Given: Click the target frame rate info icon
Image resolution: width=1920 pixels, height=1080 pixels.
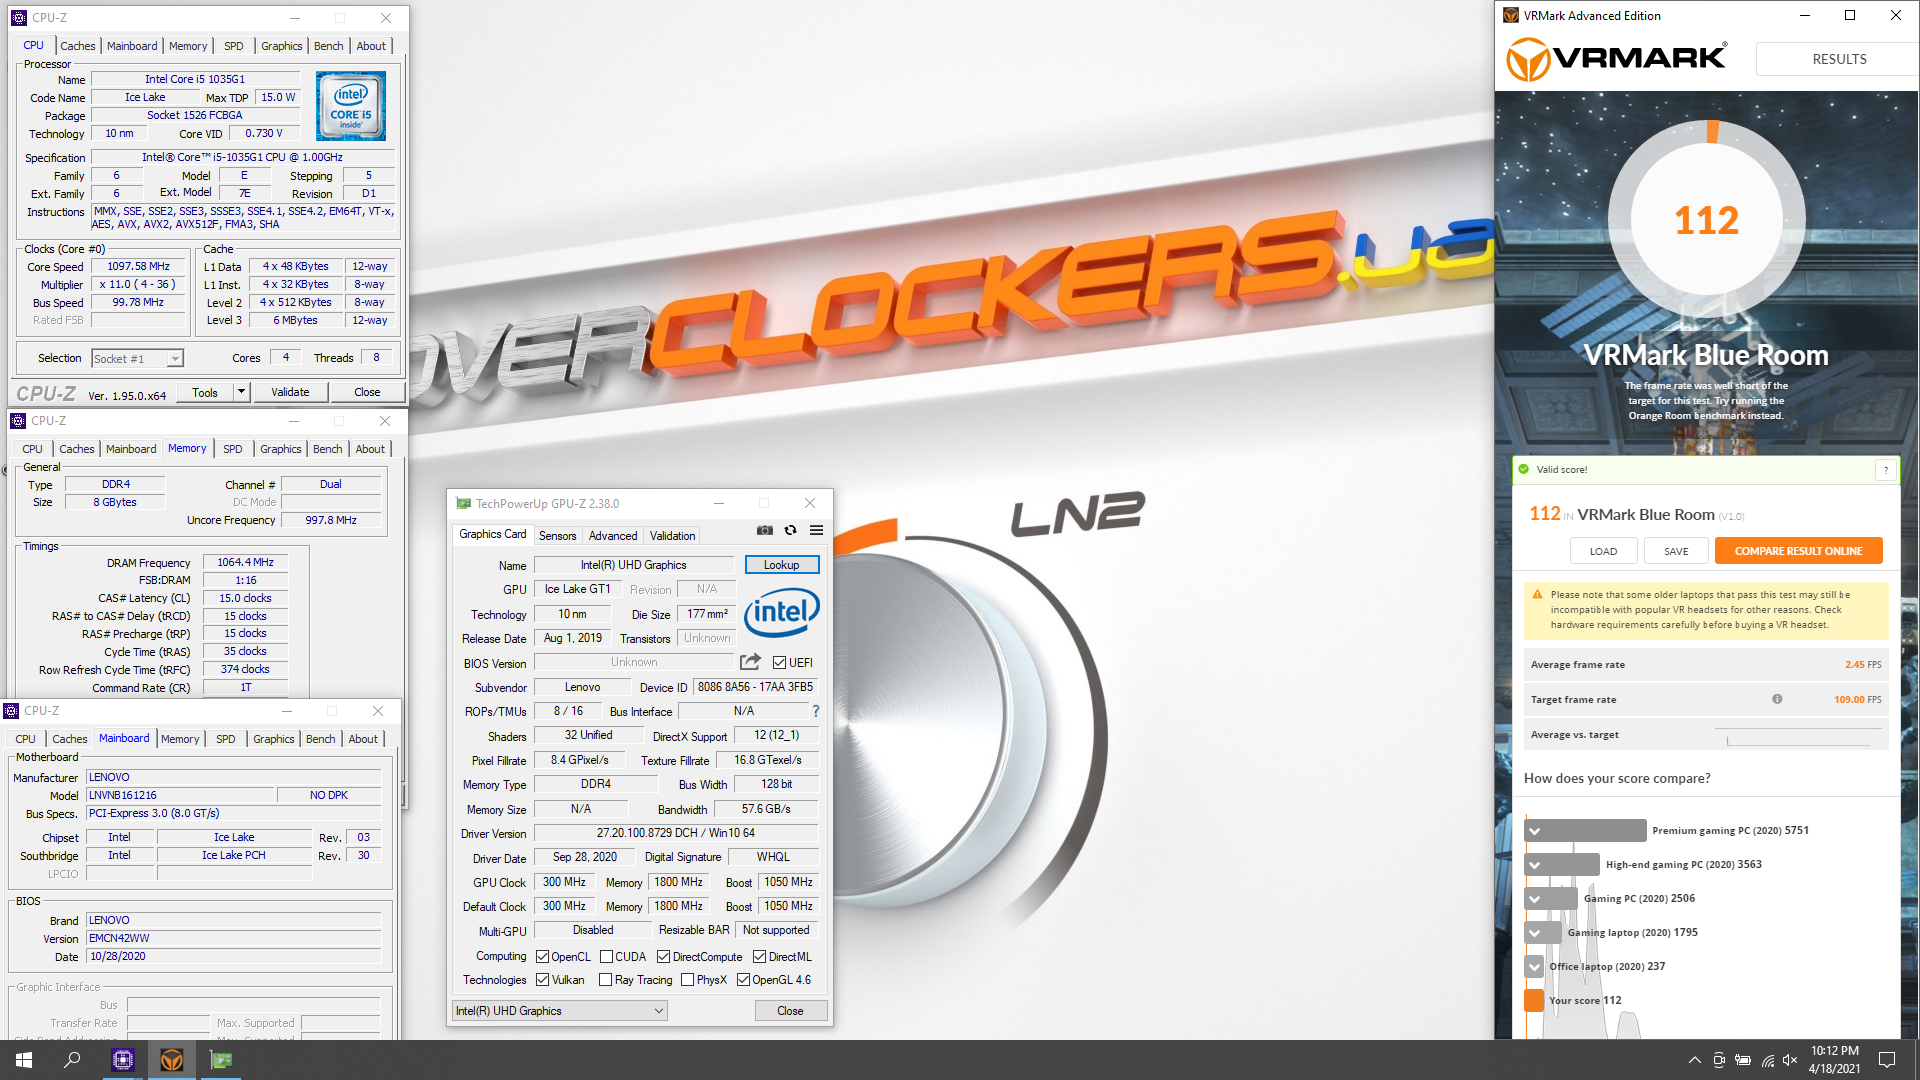Looking at the screenshot, I should [1777, 699].
